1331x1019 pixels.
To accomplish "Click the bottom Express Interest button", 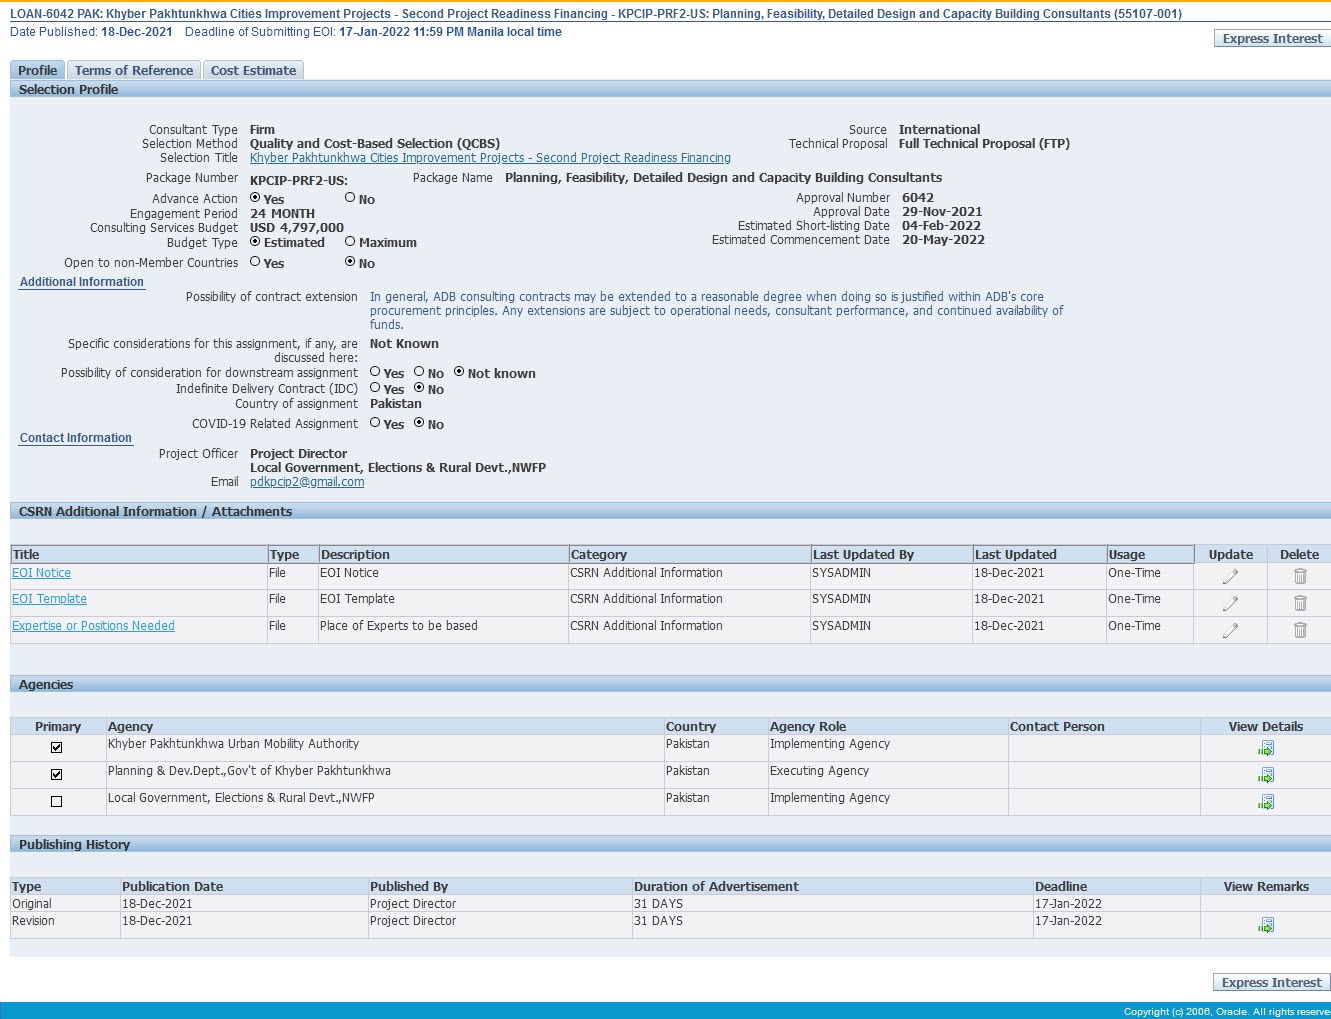I will (1271, 982).
